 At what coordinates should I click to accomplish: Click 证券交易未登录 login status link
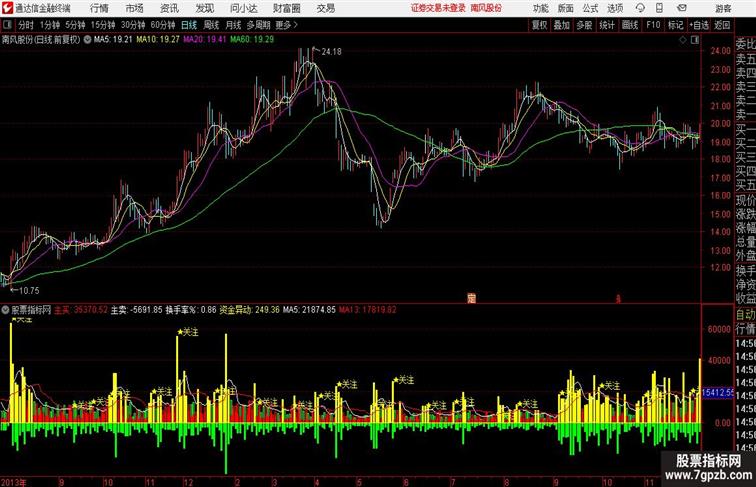(x=438, y=8)
